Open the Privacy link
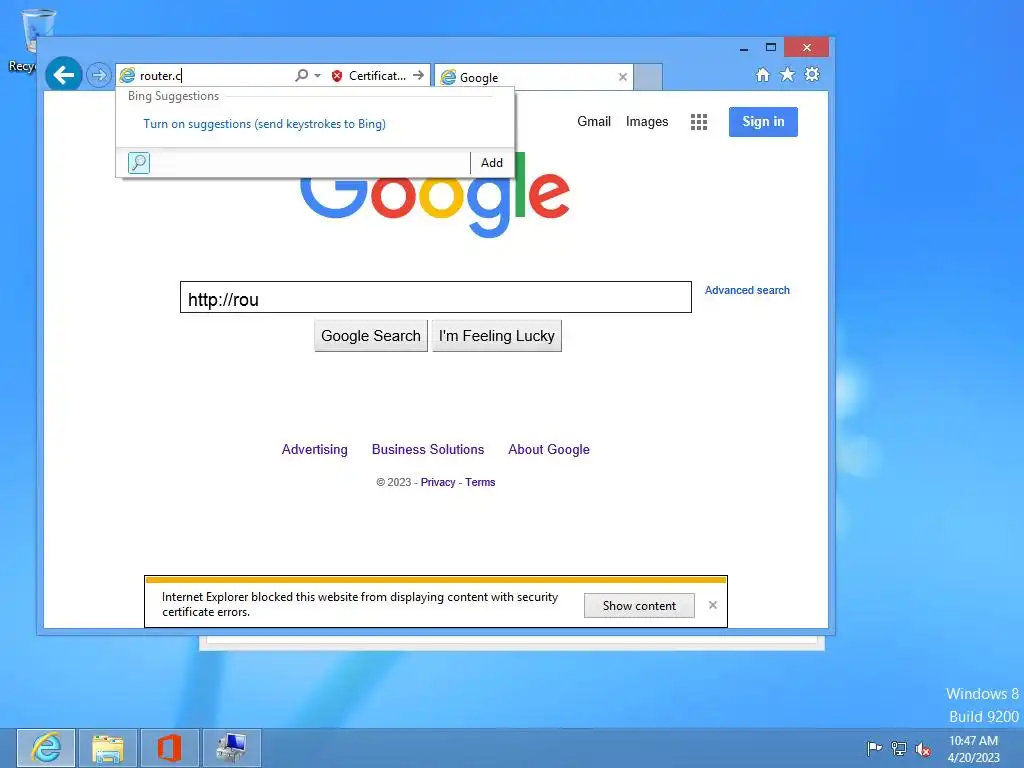The width and height of the screenshot is (1024, 768). pos(438,482)
